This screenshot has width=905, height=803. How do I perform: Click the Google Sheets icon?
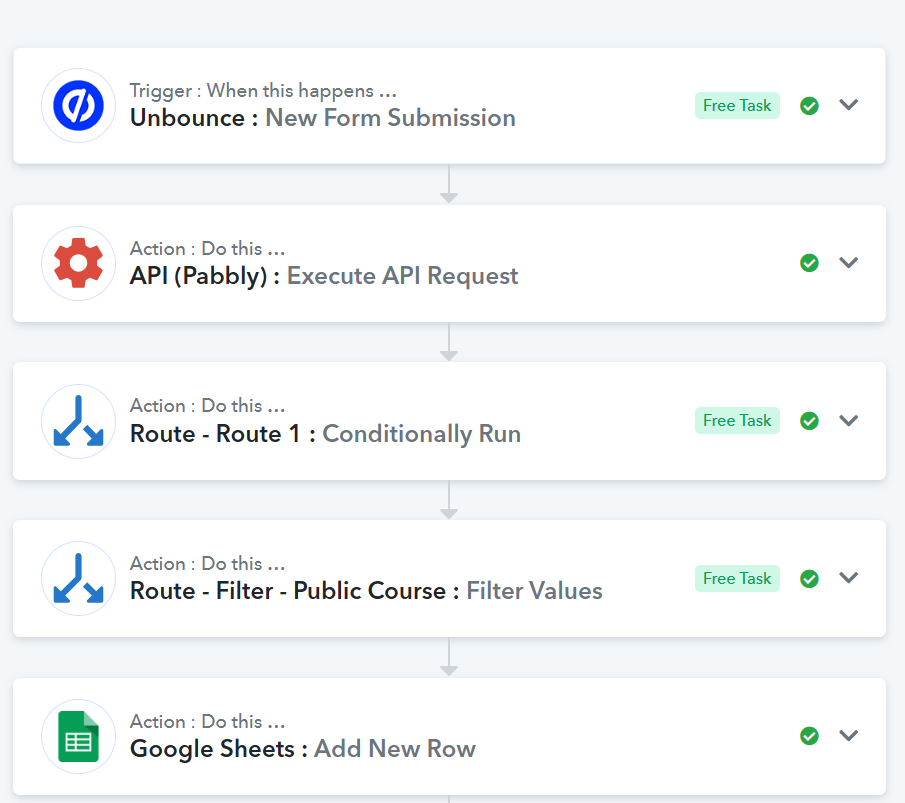click(x=79, y=737)
